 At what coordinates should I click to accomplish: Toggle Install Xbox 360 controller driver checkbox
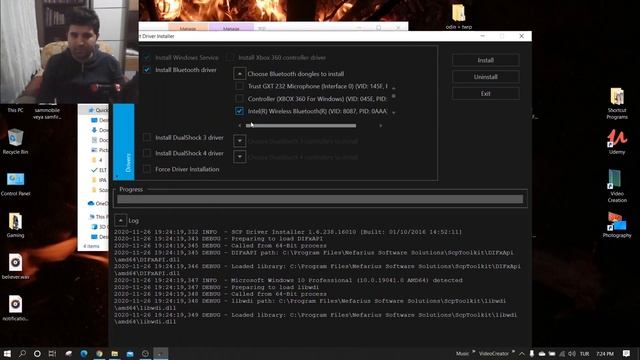230,58
